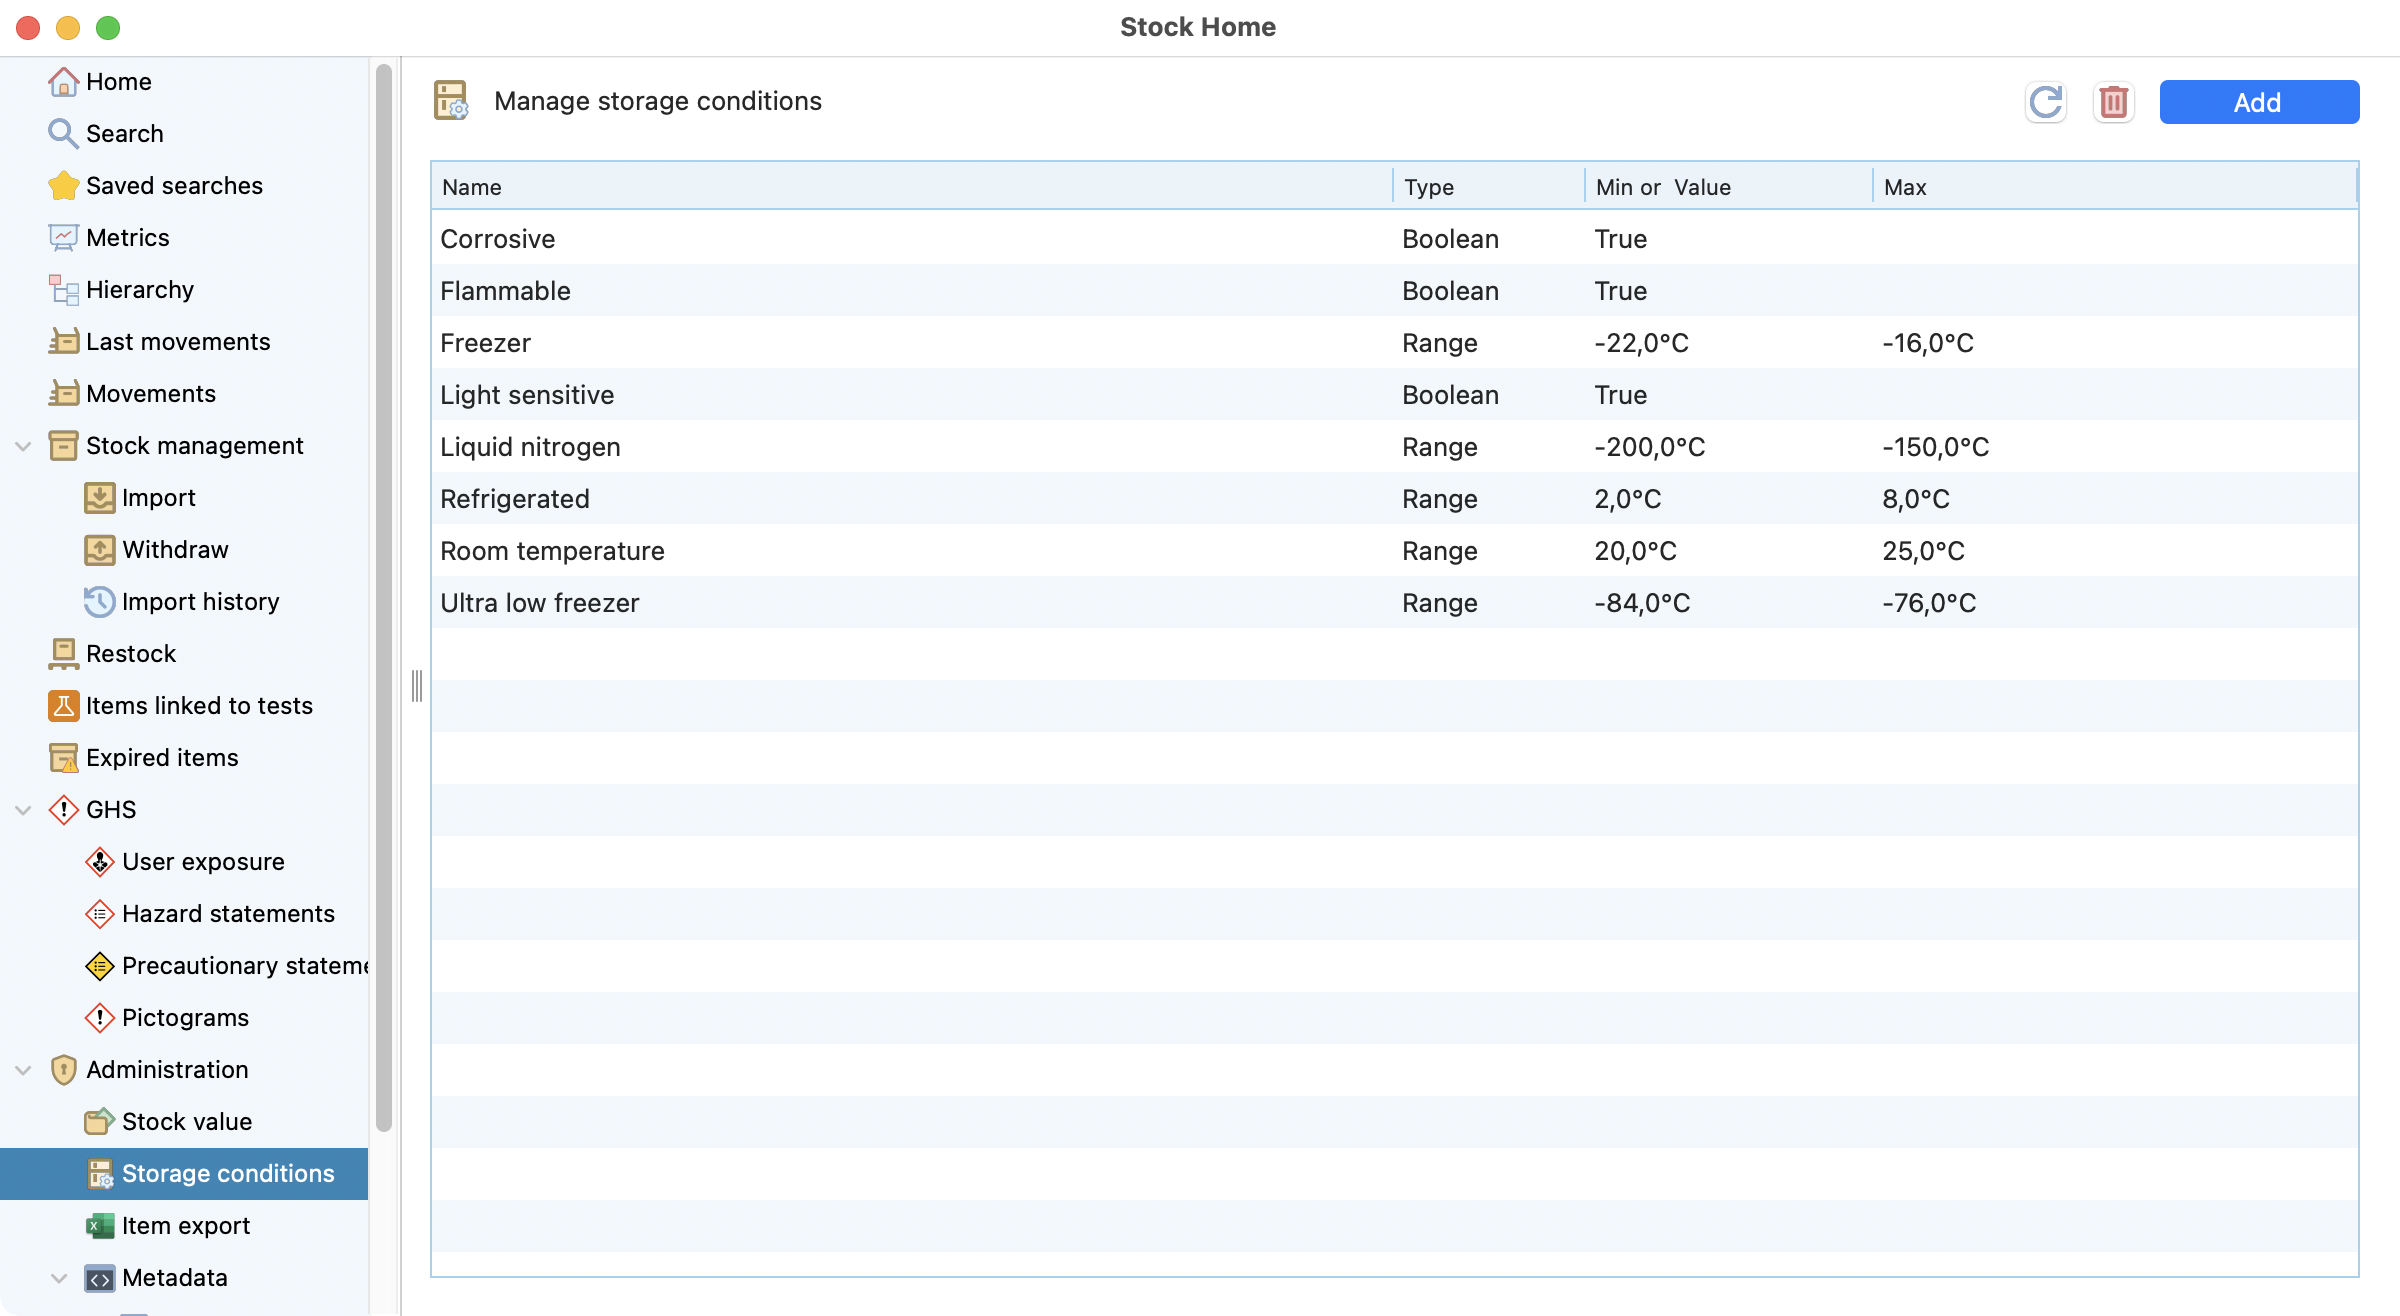Viewport: 2400px width, 1316px height.
Task: Select the Ultra low freezer row
Action: (540, 603)
